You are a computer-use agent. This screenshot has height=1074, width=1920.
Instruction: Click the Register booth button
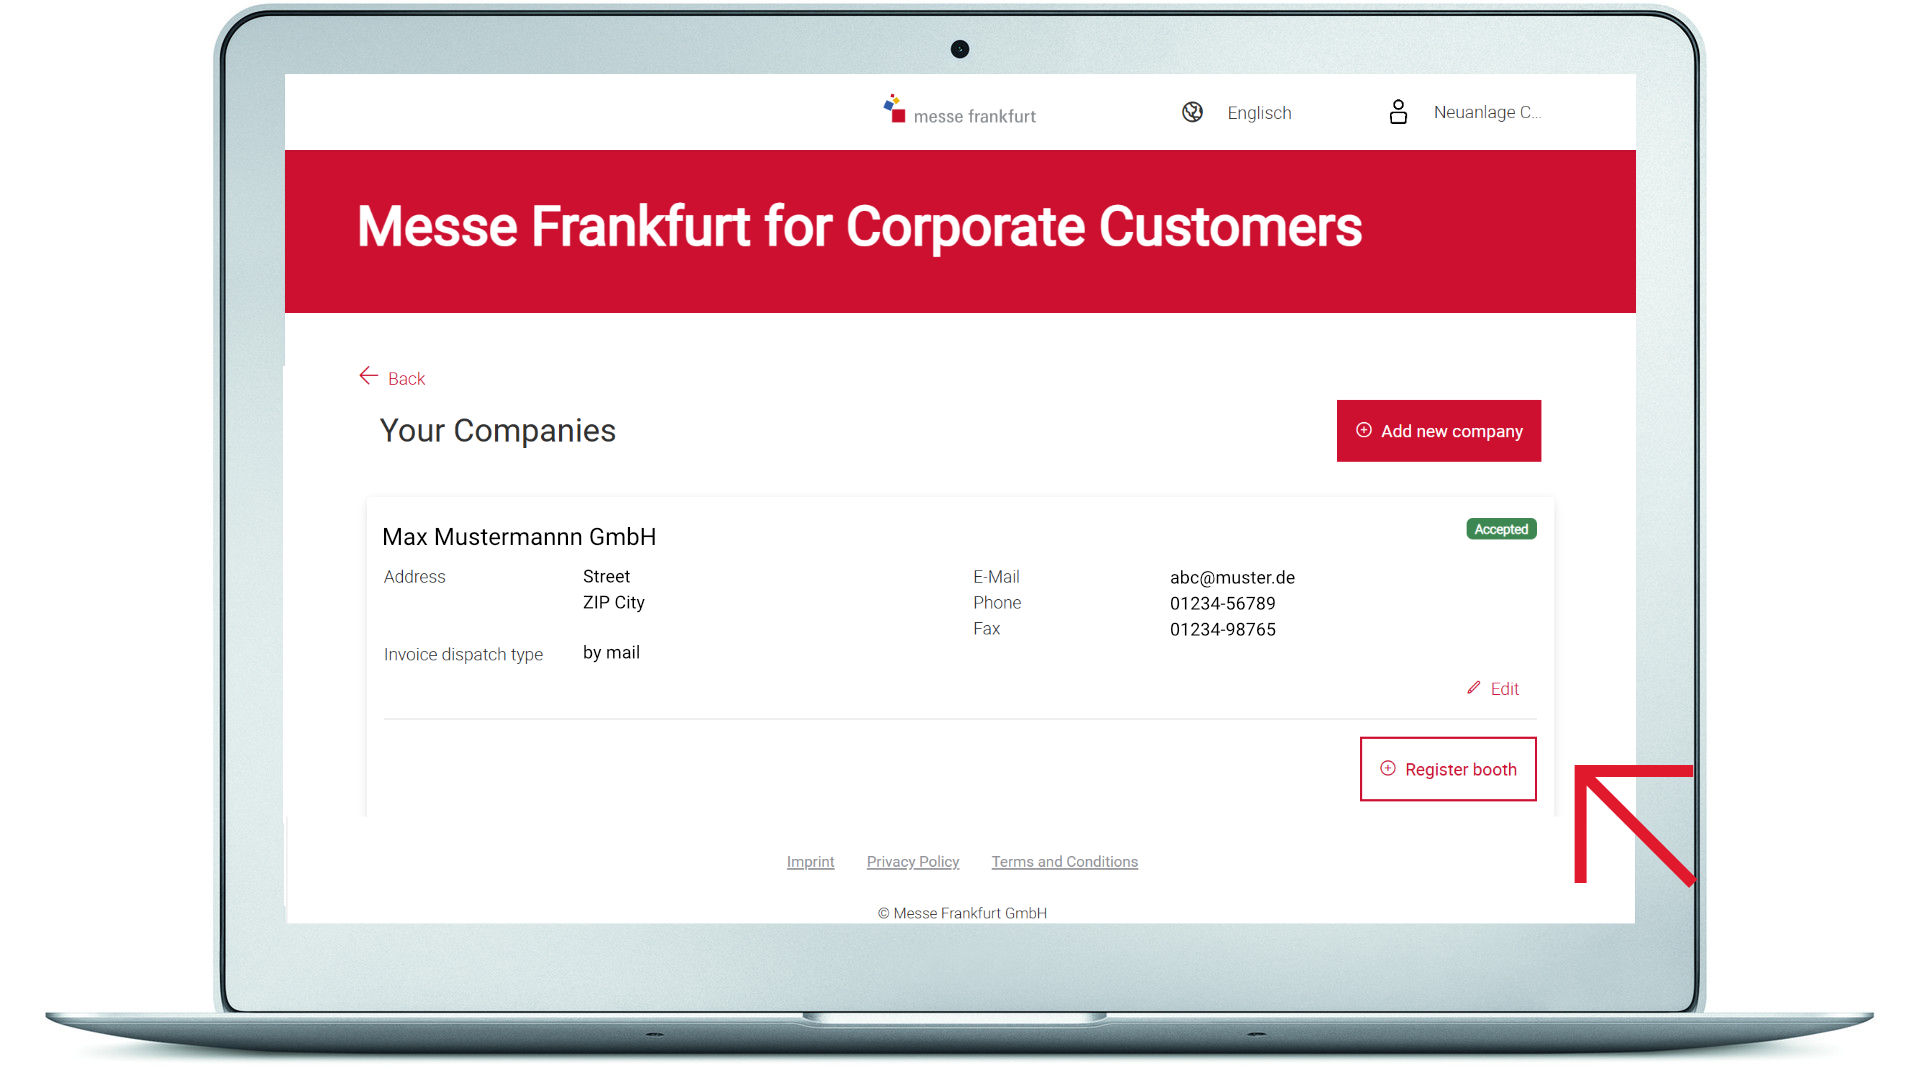click(x=1448, y=769)
